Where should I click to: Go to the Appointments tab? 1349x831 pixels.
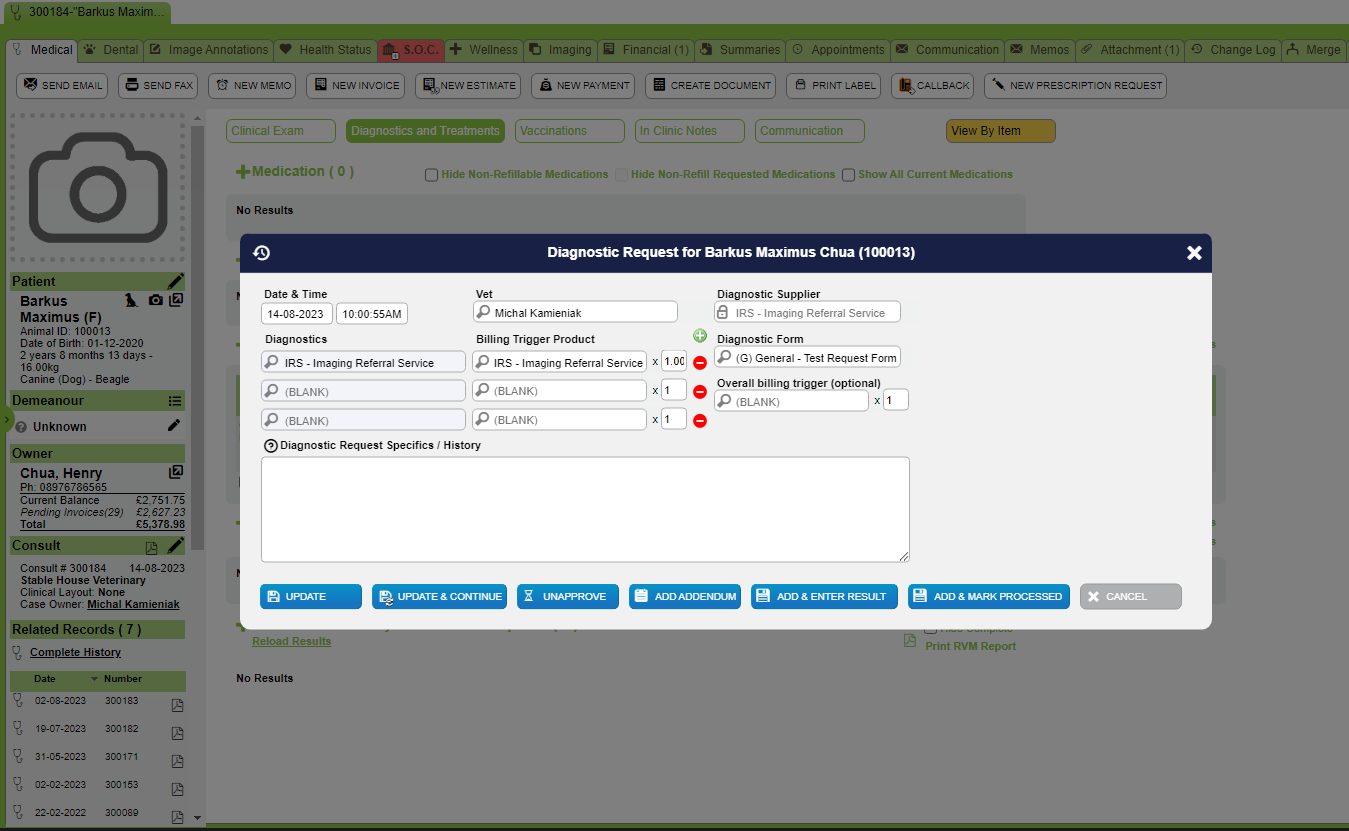pyautogui.click(x=838, y=49)
